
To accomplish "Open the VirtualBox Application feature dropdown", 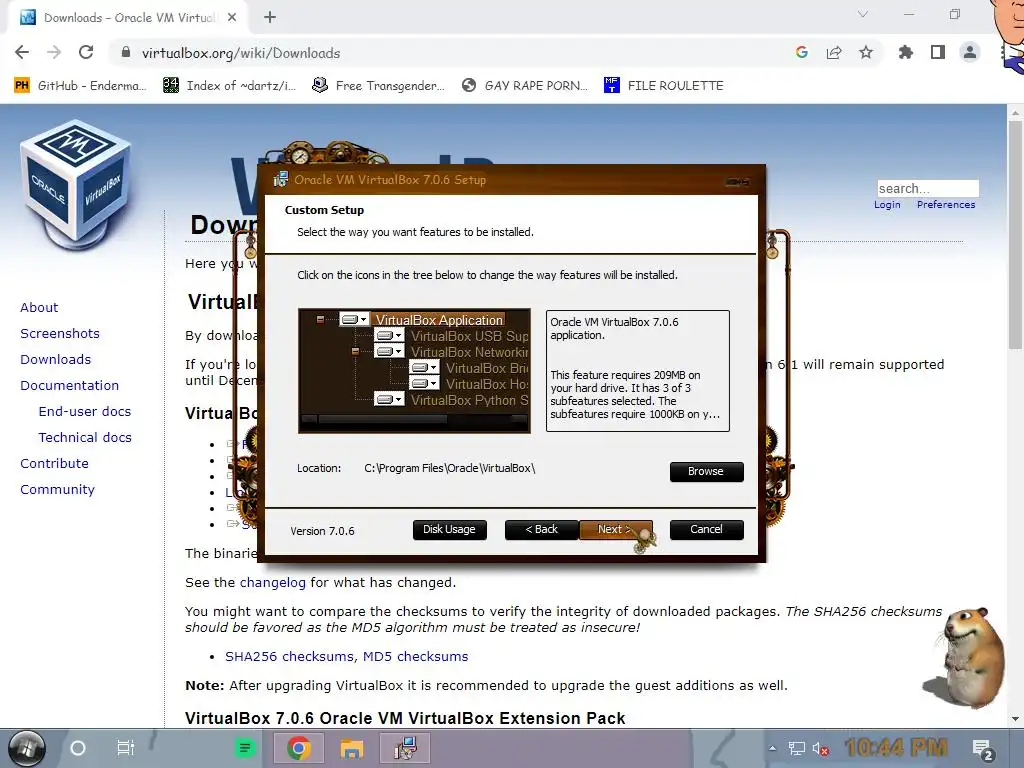I will [355, 320].
